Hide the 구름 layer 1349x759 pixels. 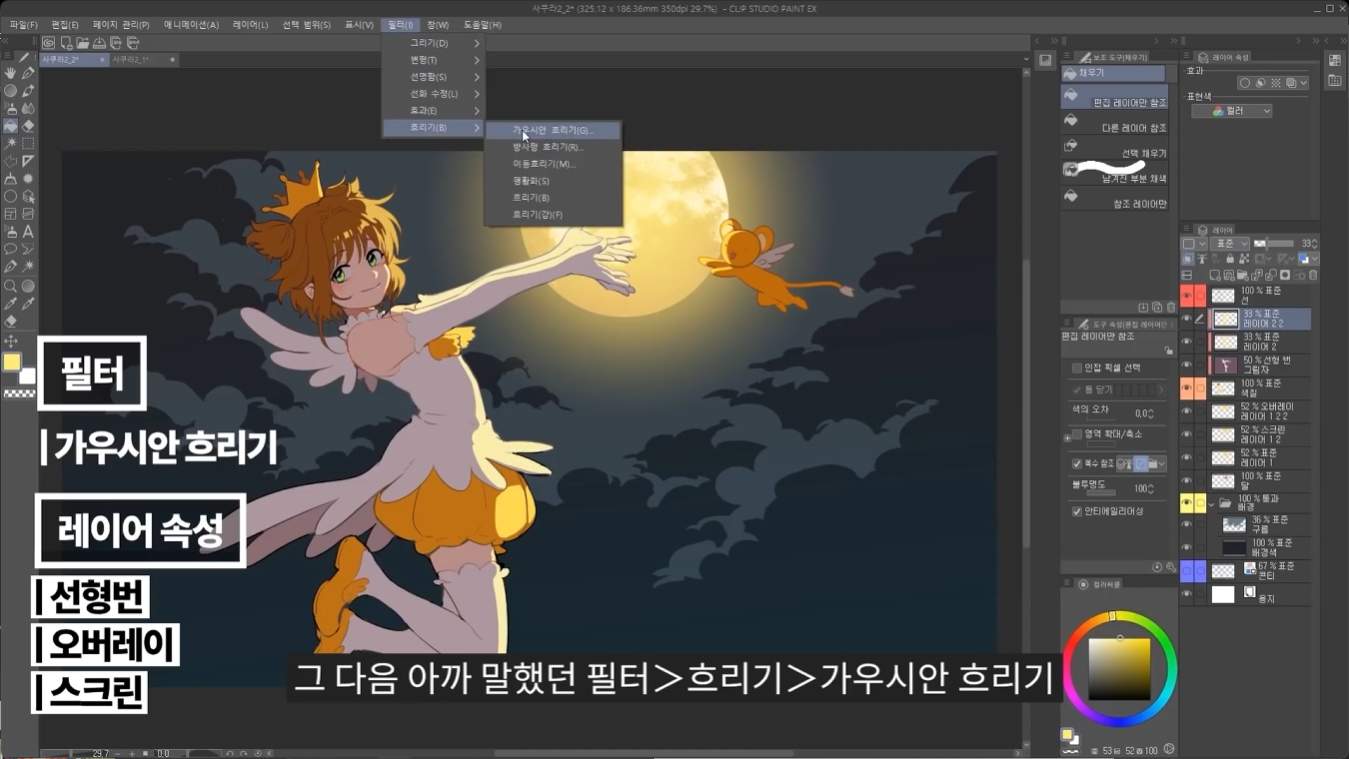[x=1186, y=525]
